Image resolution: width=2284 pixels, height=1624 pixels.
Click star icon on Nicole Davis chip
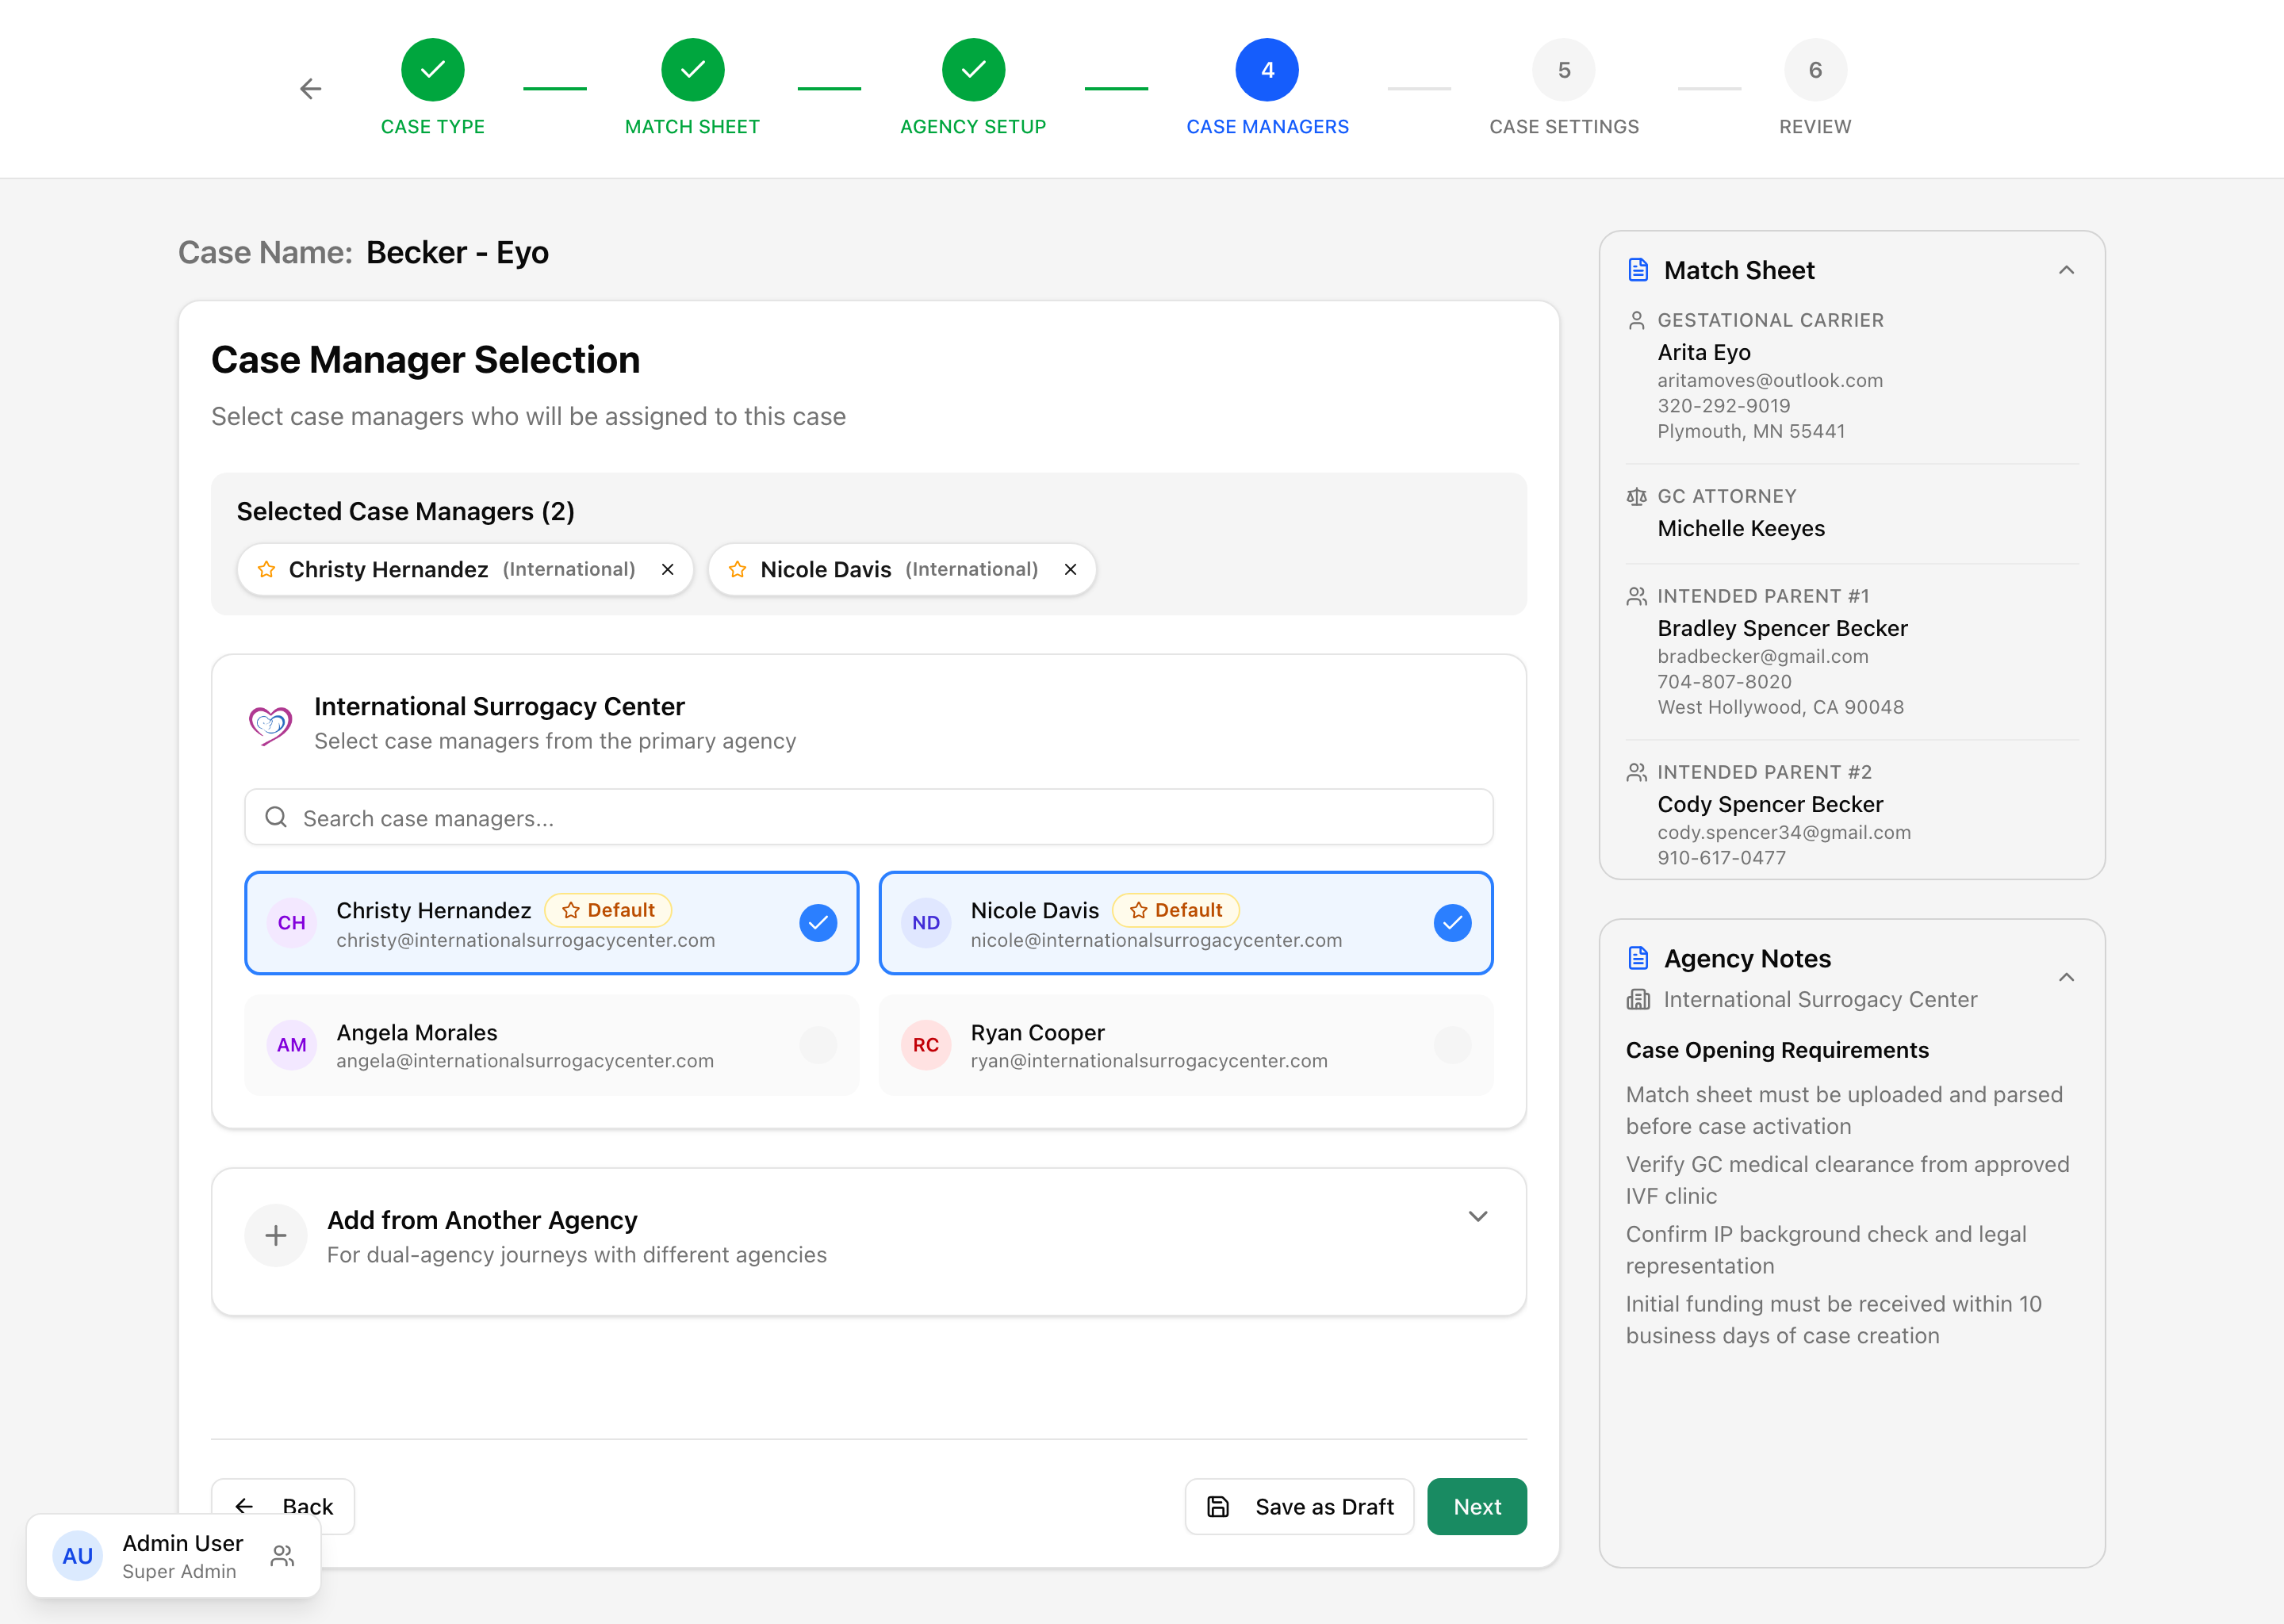tap(738, 569)
